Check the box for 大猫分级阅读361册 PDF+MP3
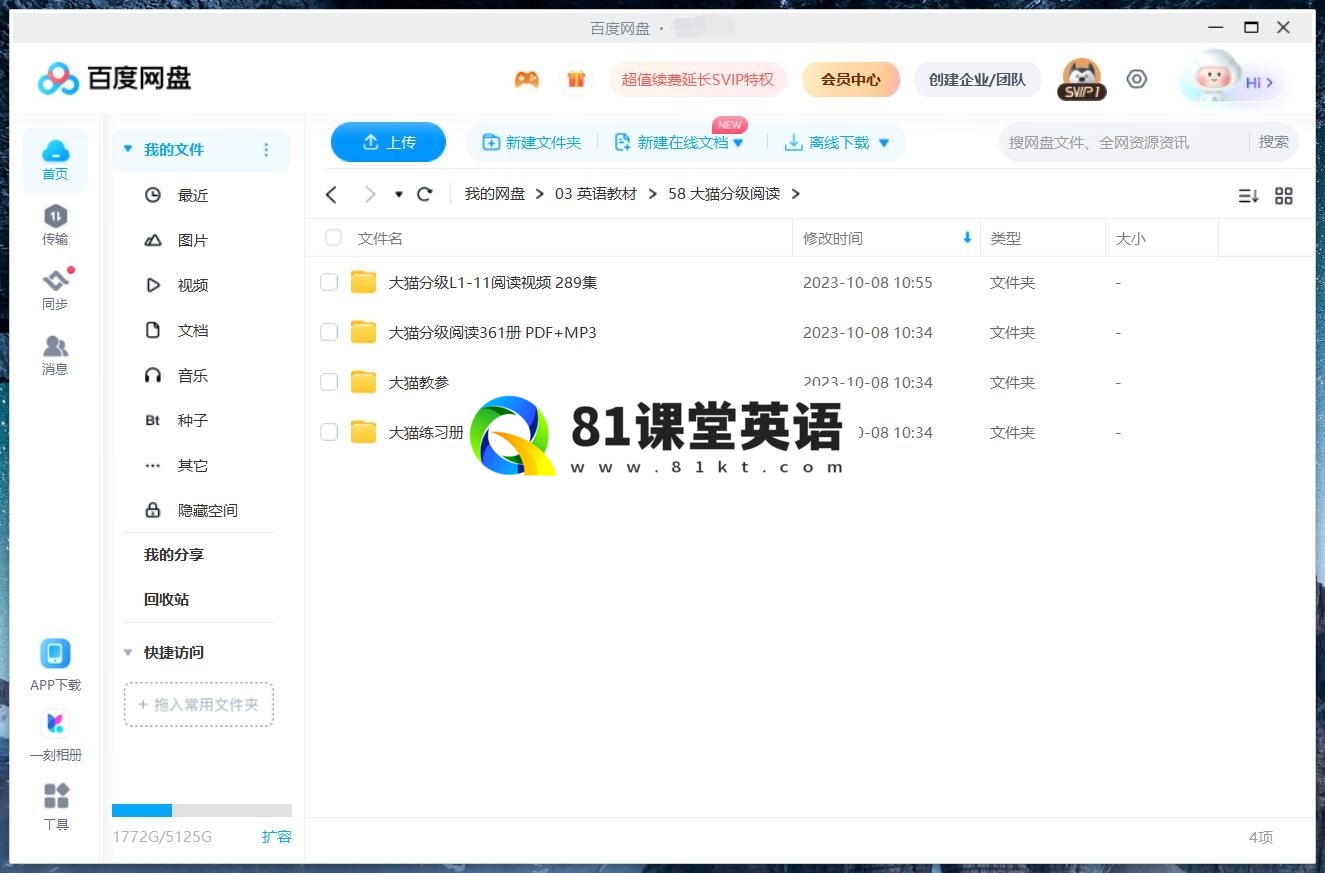 (329, 332)
